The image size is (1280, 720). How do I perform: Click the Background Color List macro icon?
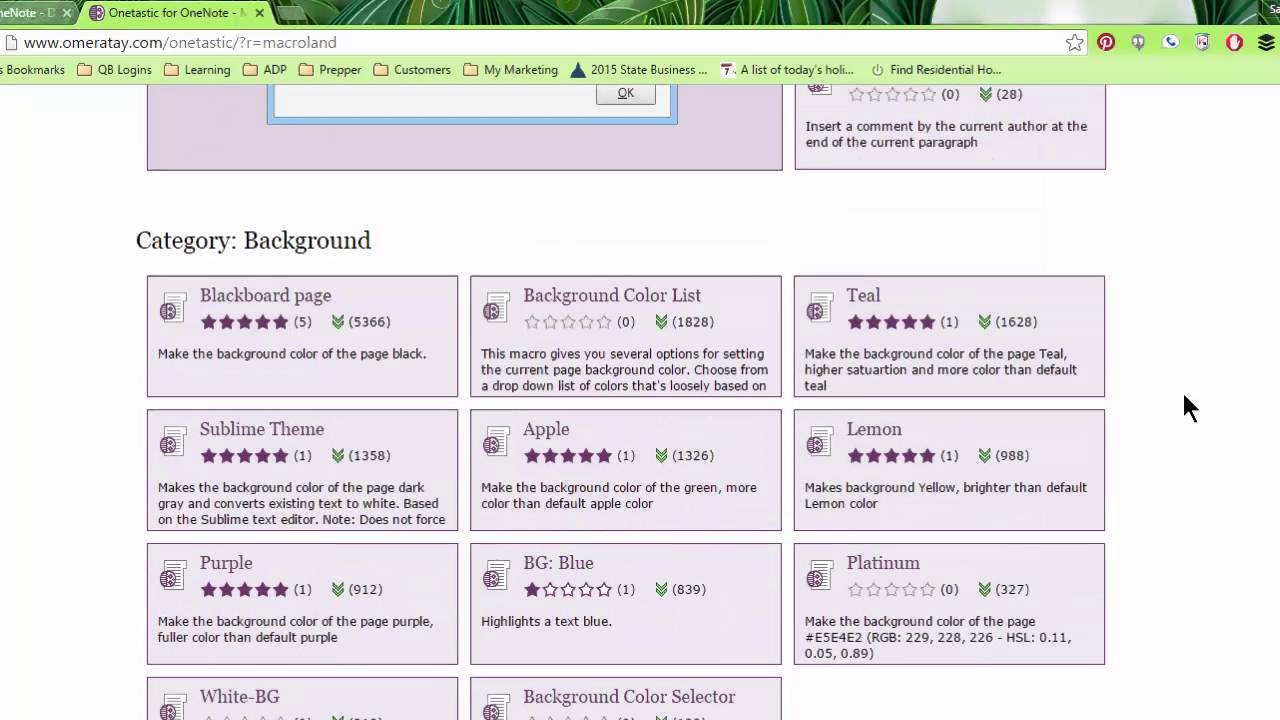click(x=496, y=308)
